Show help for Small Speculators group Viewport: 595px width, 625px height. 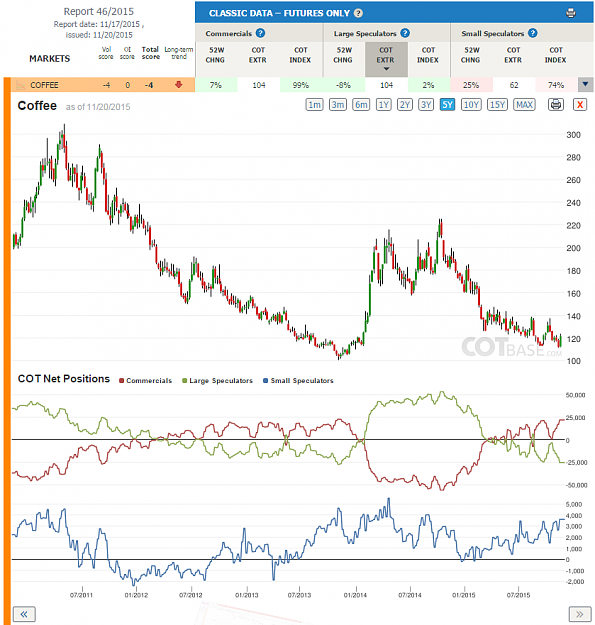tap(533, 33)
